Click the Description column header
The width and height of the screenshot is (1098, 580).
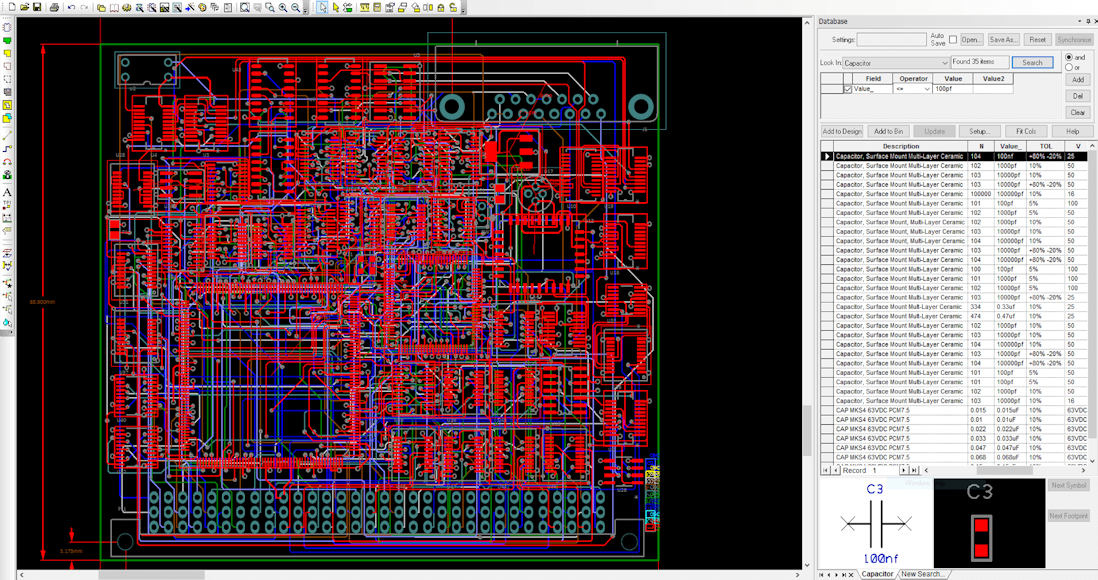pyautogui.click(x=901, y=146)
